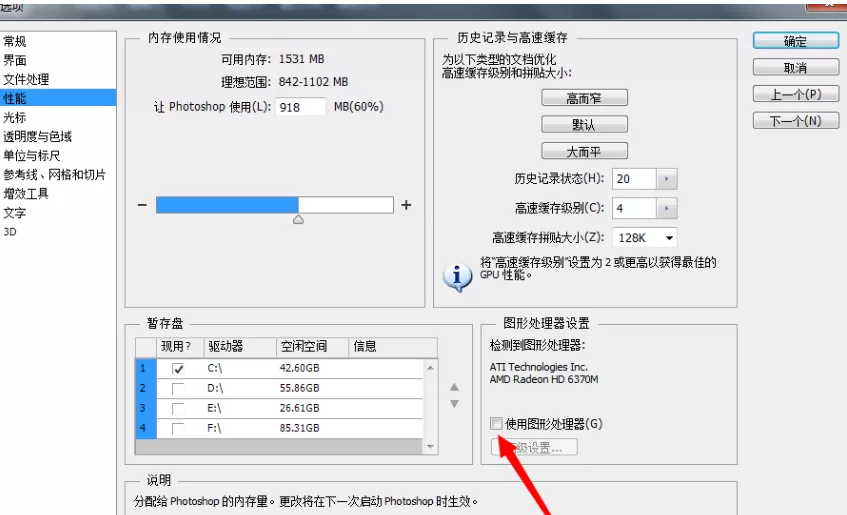Apply the 默认 cache preset
This screenshot has width=847, height=515.
pos(584,125)
